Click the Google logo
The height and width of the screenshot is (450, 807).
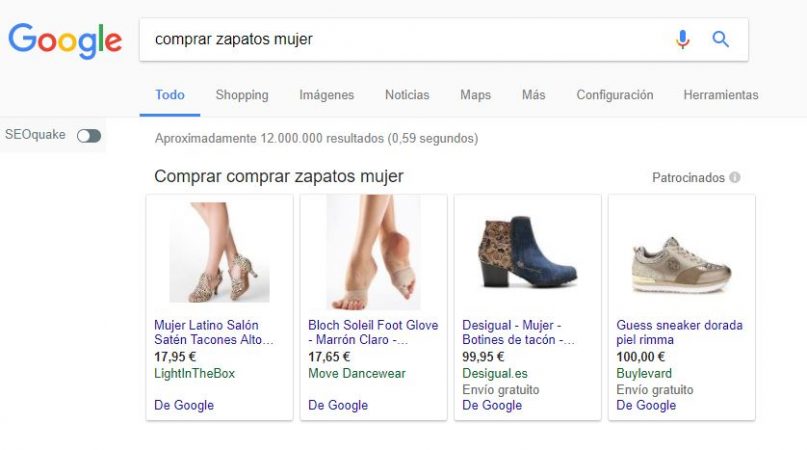coord(65,41)
